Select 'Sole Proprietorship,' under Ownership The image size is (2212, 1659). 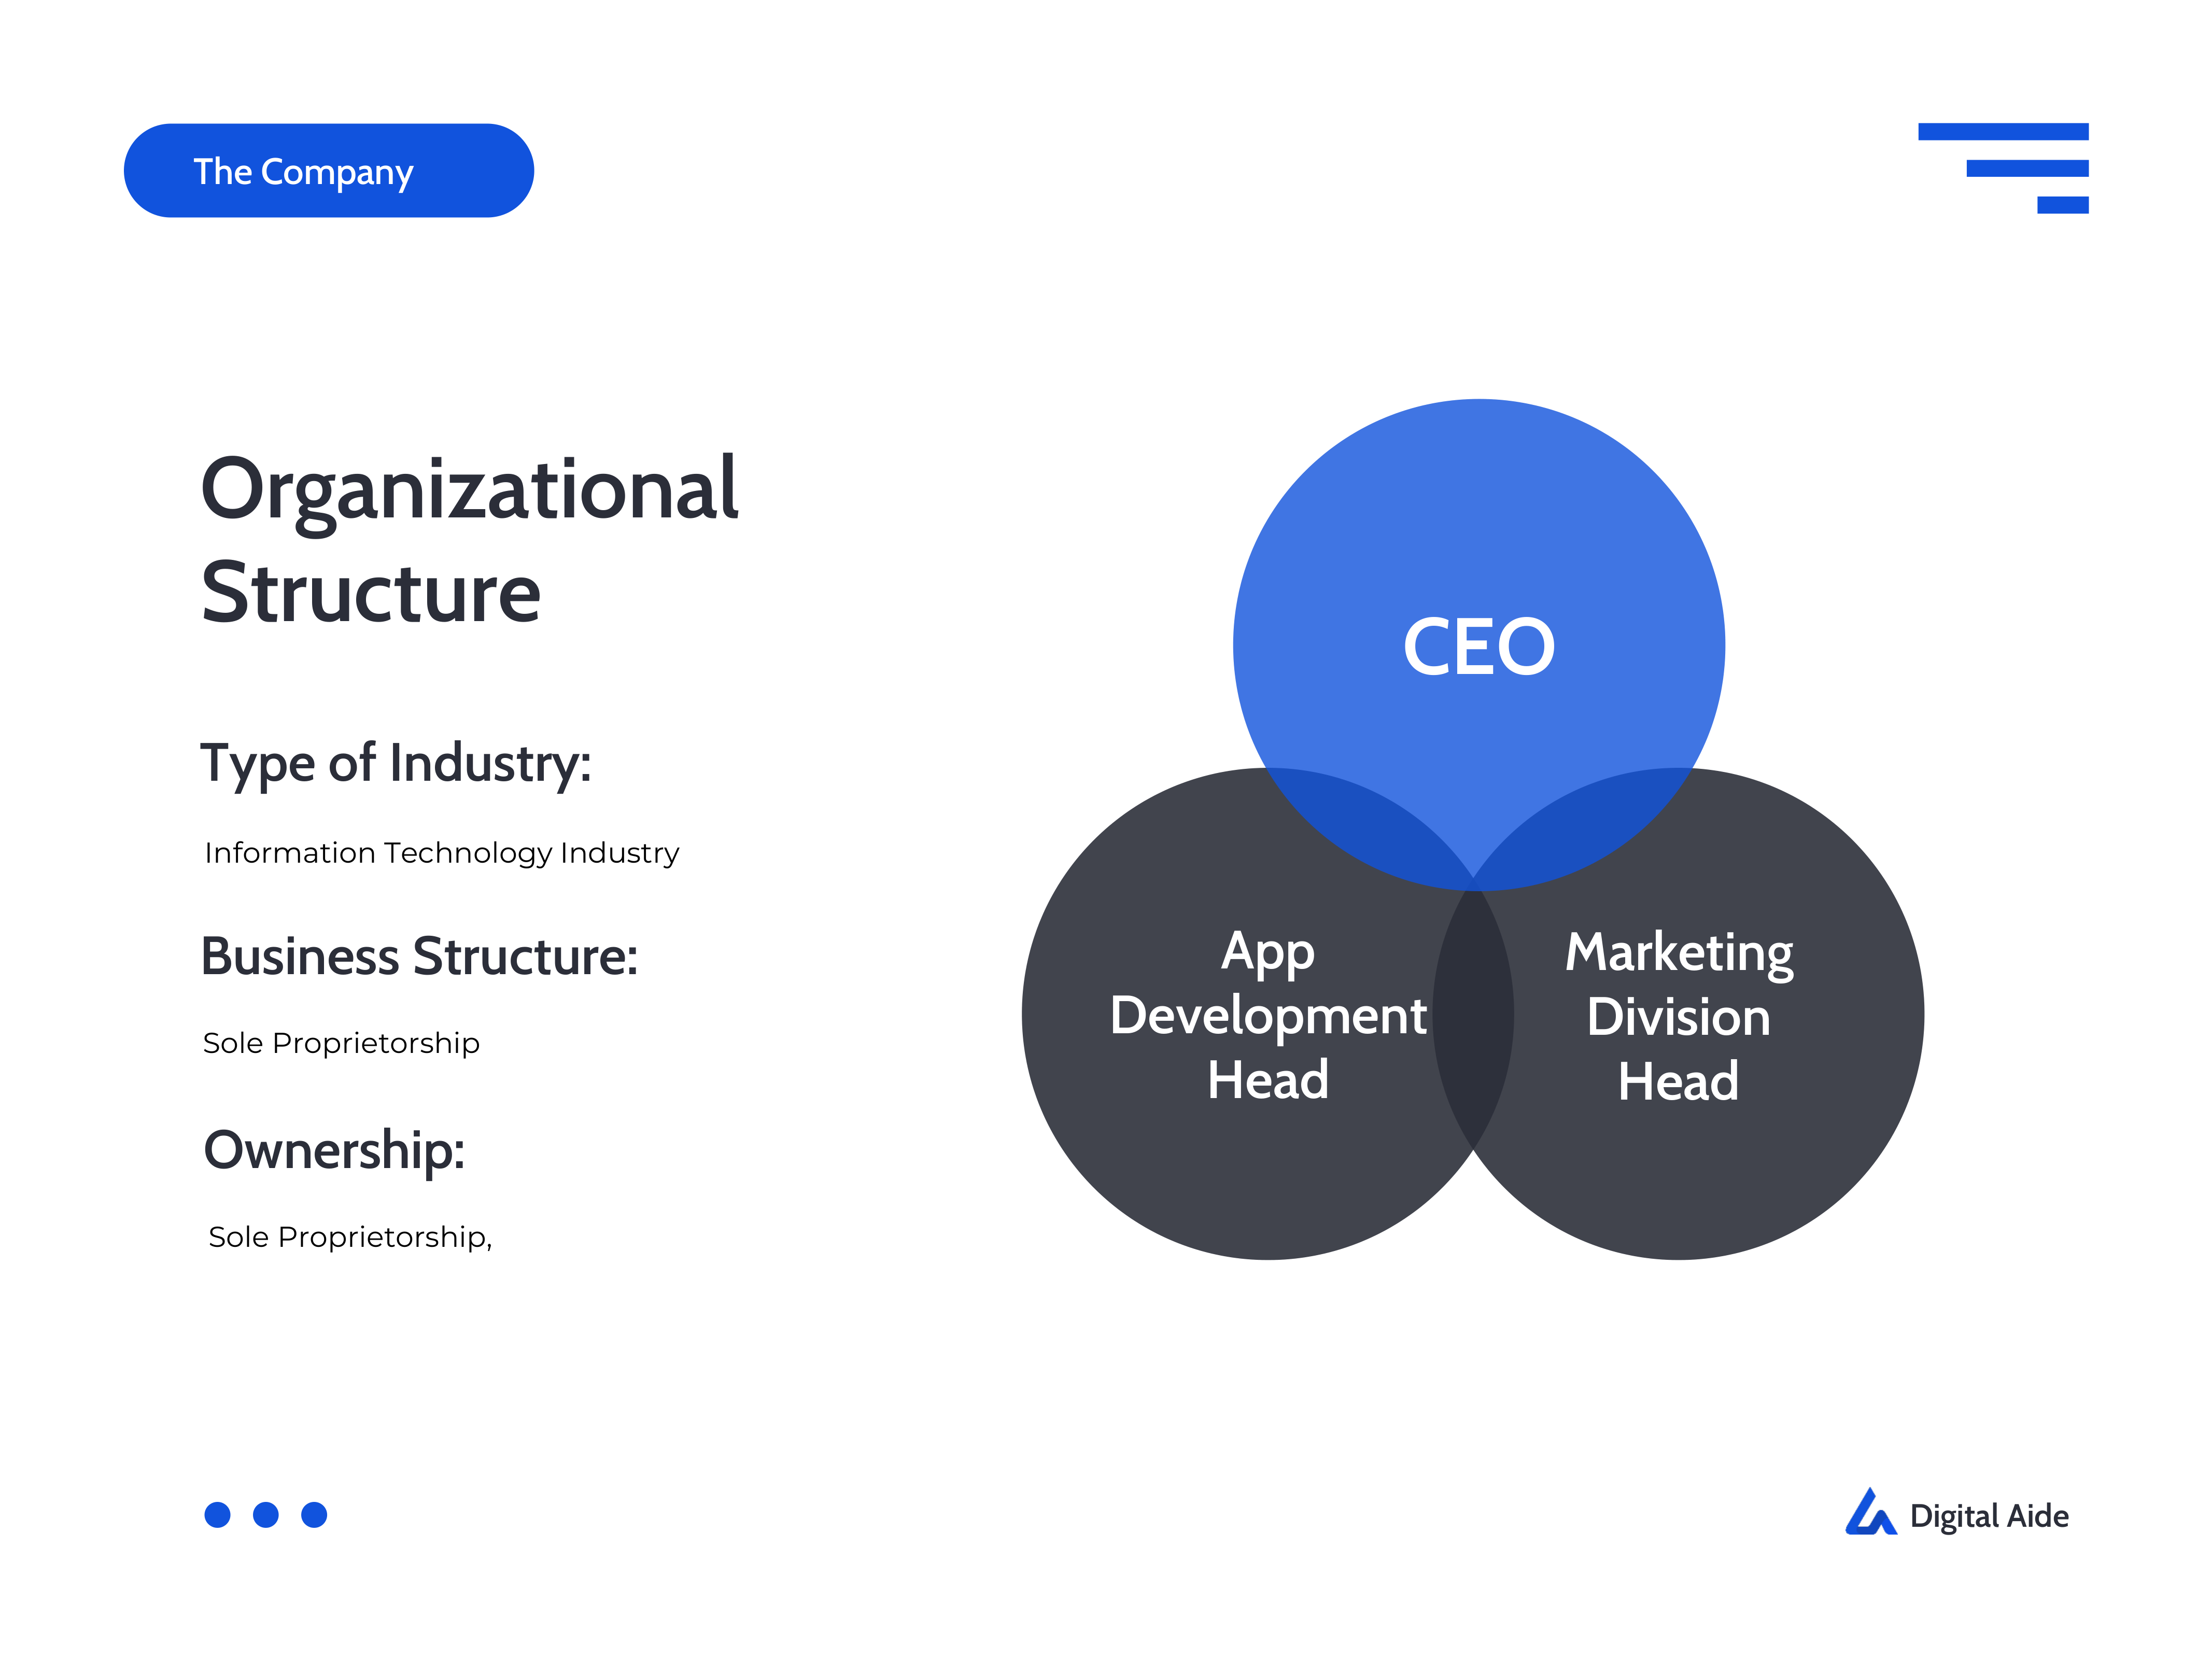pyautogui.click(x=350, y=1237)
